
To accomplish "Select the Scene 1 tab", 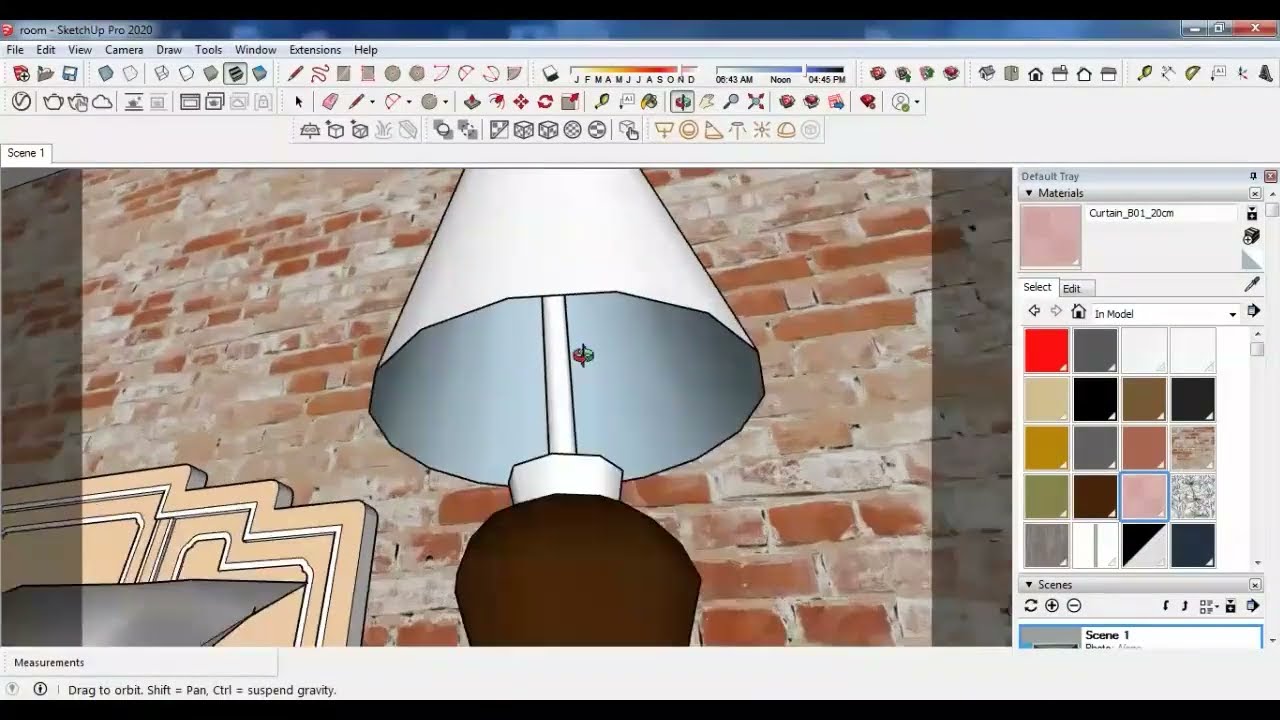I will [26, 153].
